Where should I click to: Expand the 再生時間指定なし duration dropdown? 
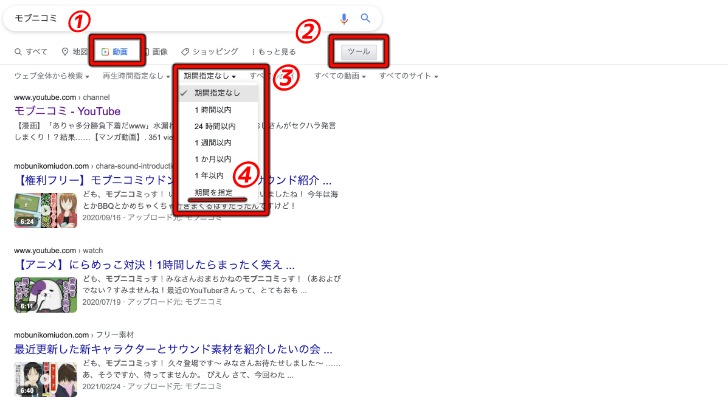pyautogui.click(x=136, y=76)
